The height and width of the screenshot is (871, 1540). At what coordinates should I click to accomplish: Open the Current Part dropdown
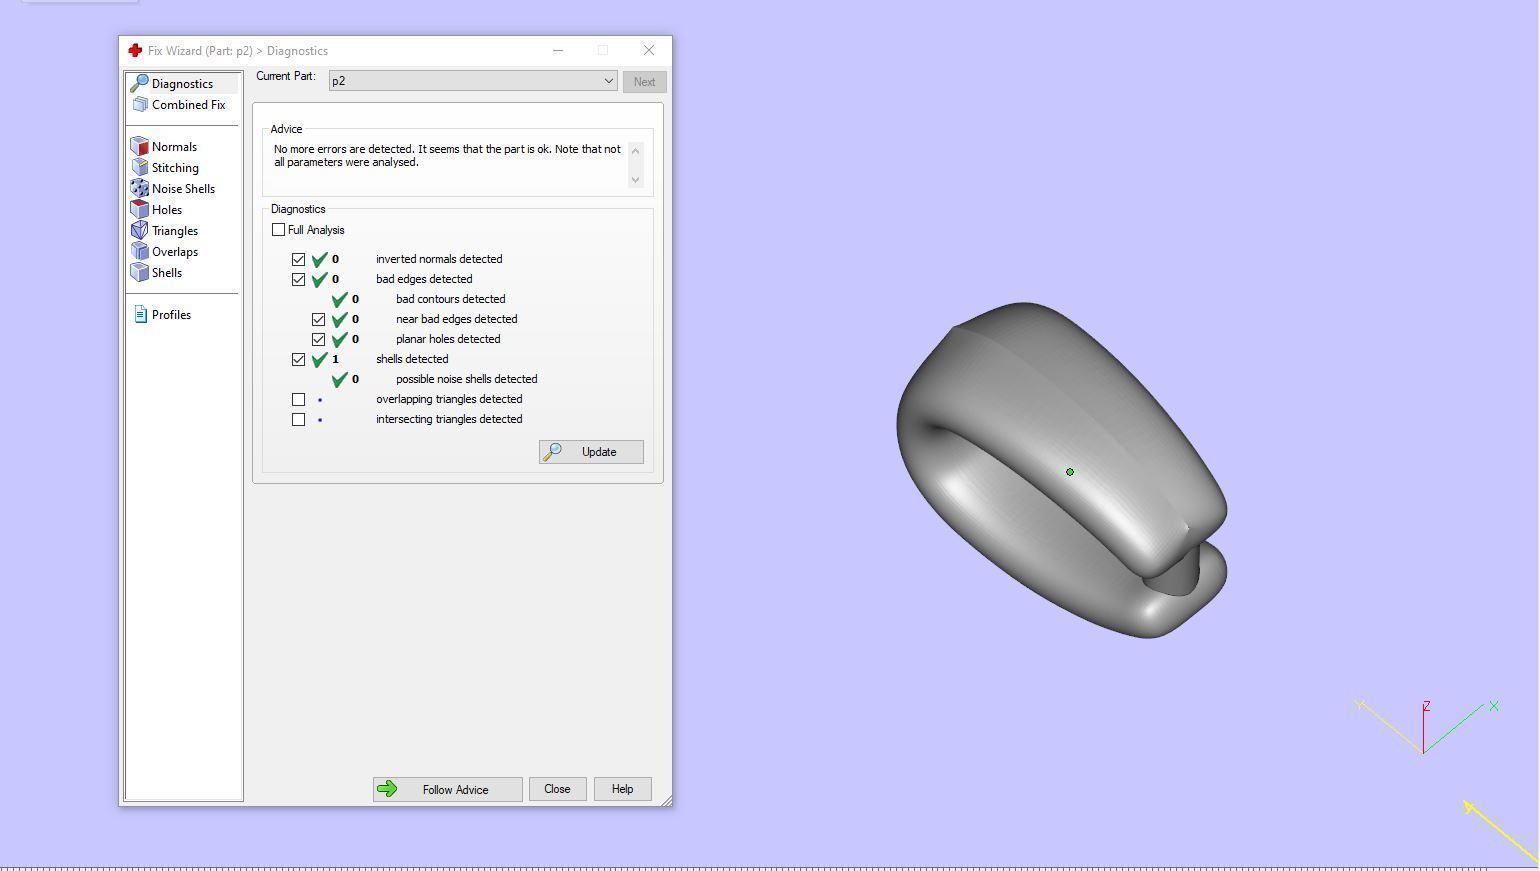click(x=472, y=81)
